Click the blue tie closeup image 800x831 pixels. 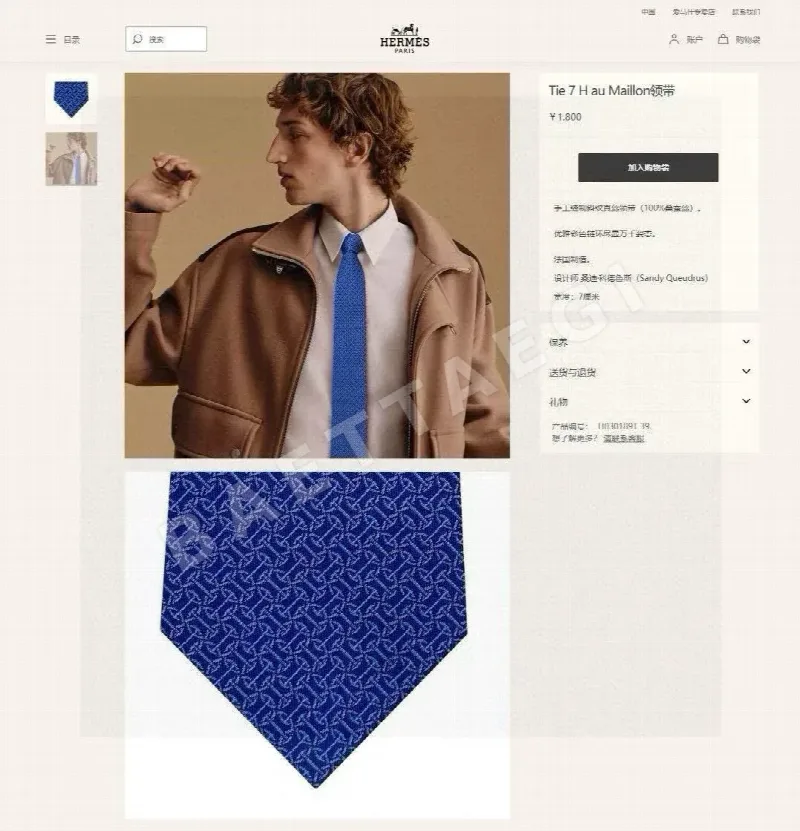[317, 644]
